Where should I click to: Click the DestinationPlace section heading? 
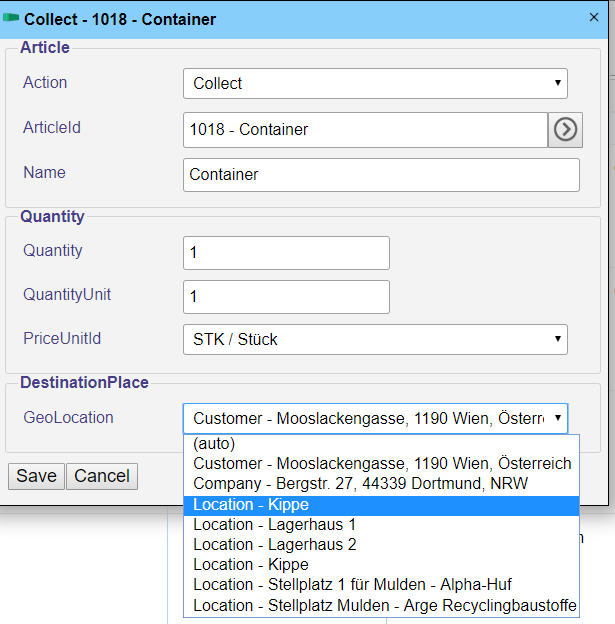pyautogui.click(x=84, y=382)
